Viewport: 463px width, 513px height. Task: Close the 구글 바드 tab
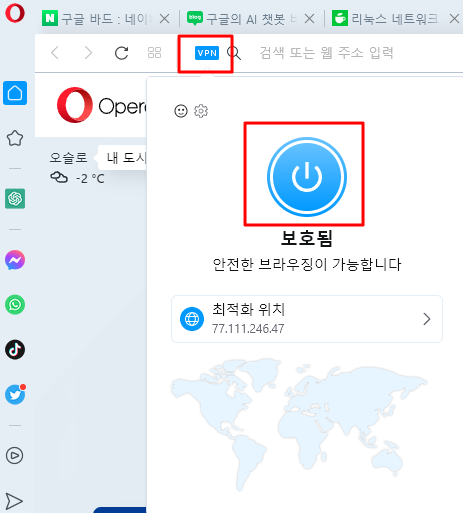(x=164, y=19)
